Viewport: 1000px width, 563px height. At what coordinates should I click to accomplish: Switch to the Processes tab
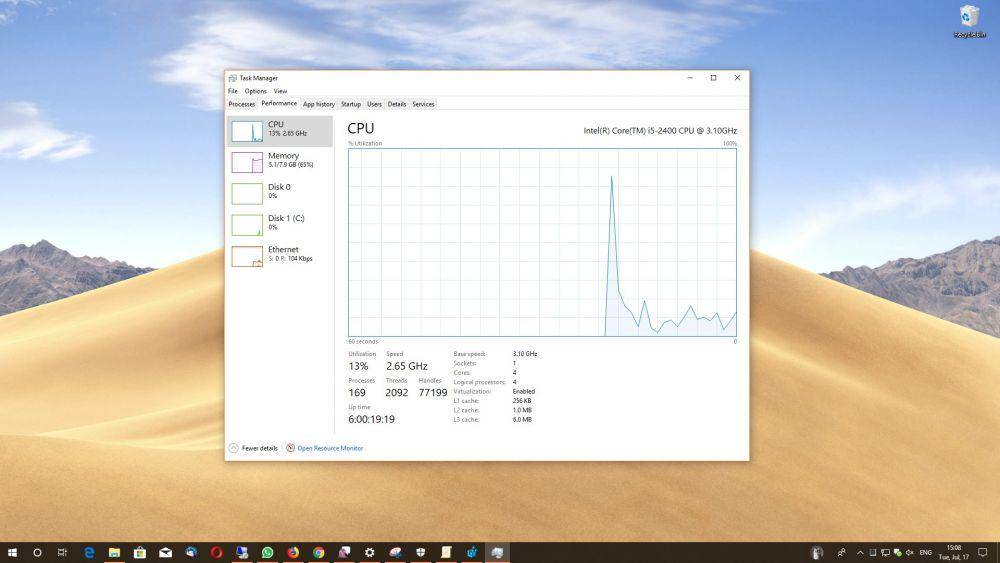point(242,104)
